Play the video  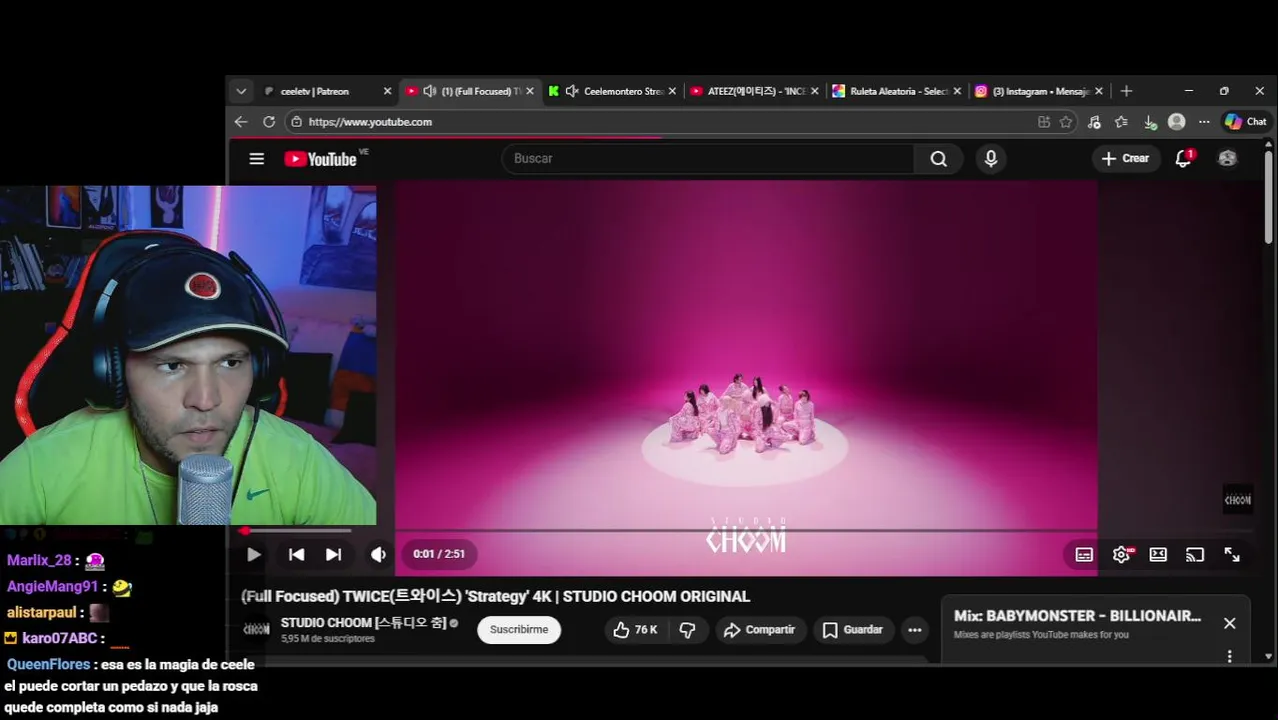pos(254,554)
